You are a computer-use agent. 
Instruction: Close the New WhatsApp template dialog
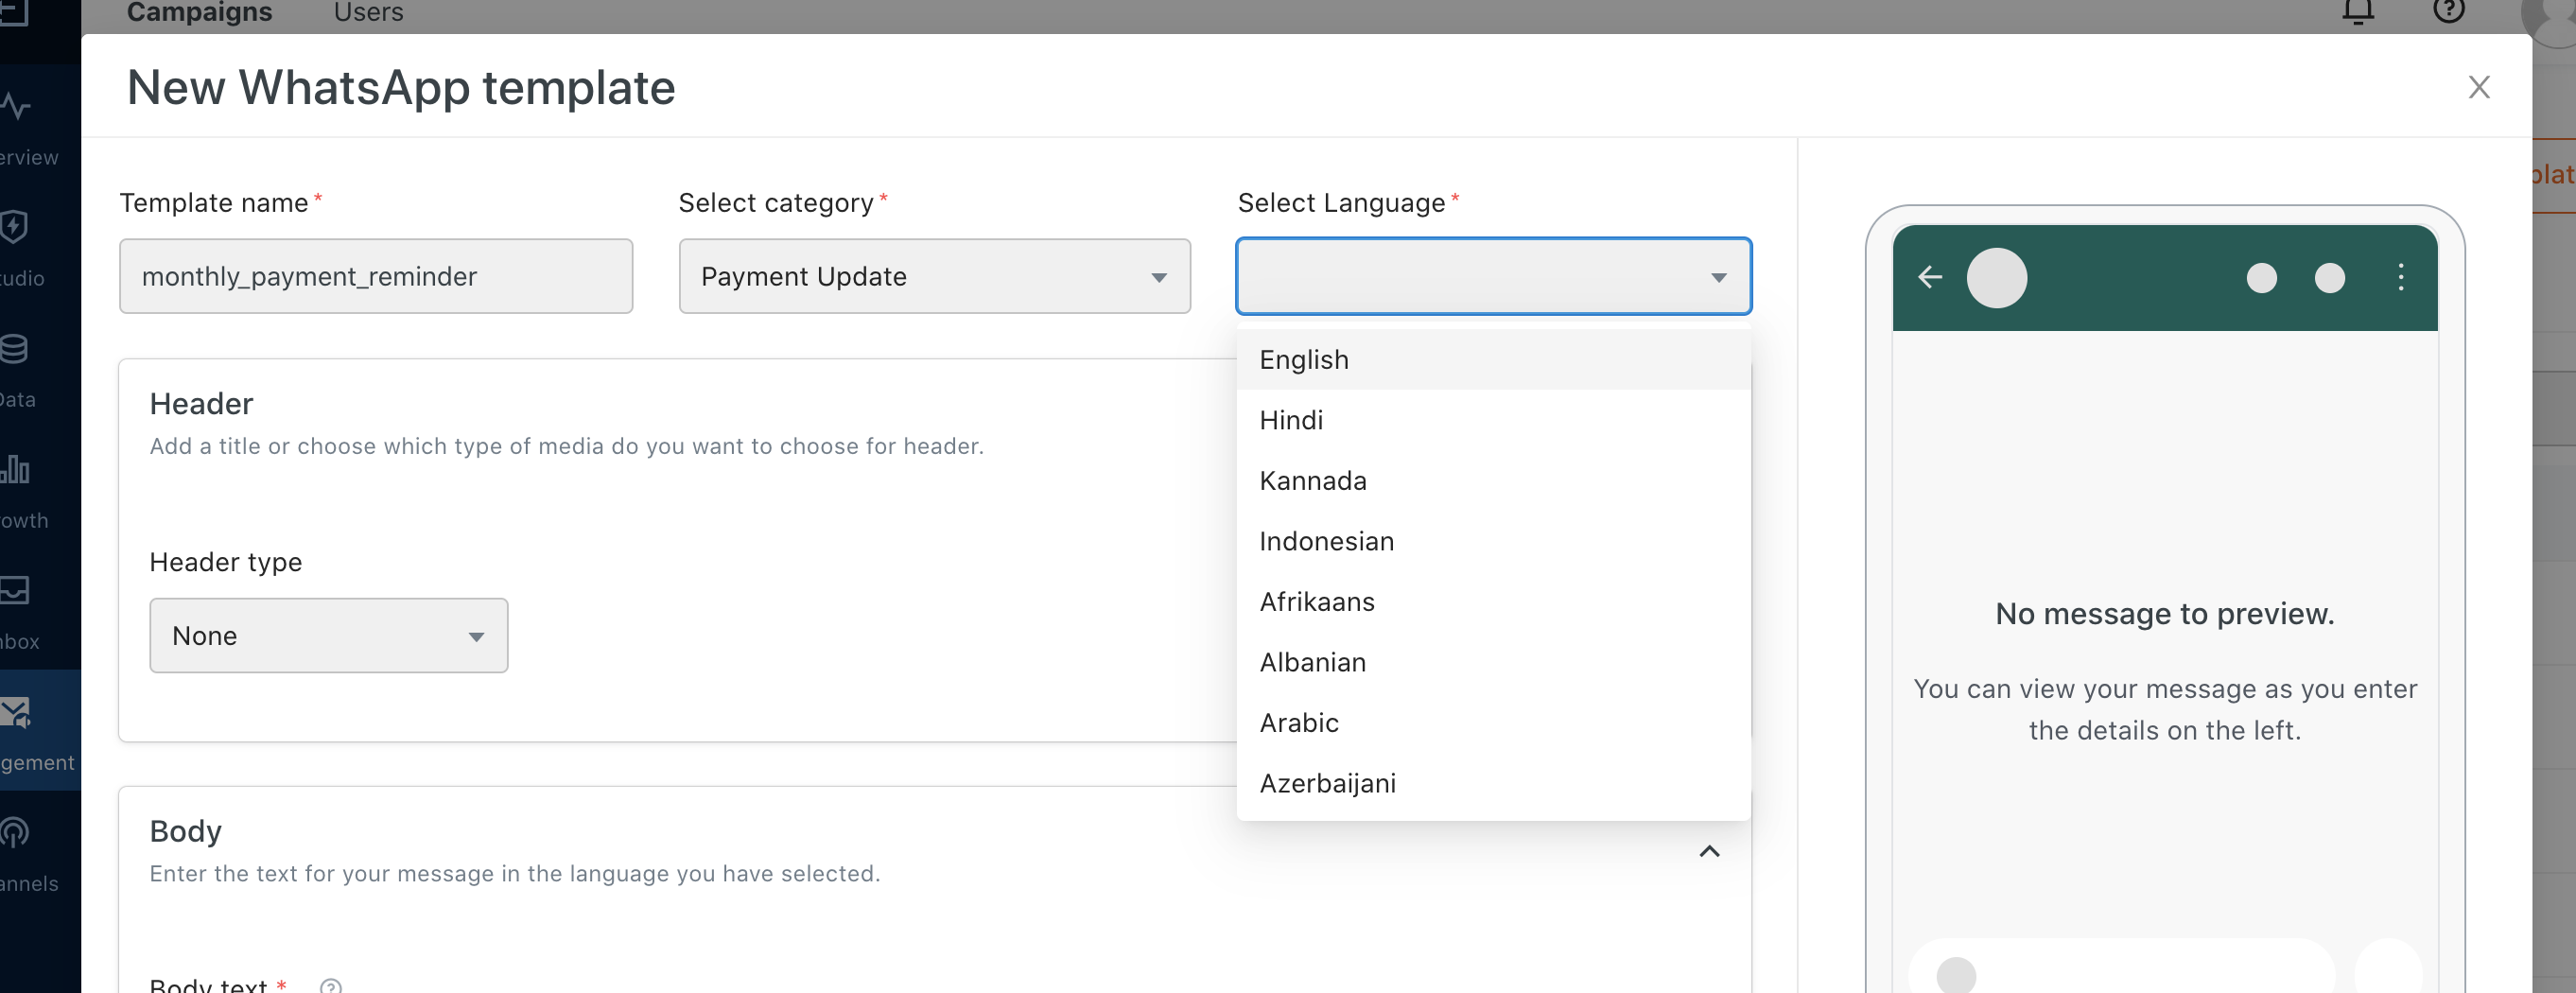(x=2478, y=87)
